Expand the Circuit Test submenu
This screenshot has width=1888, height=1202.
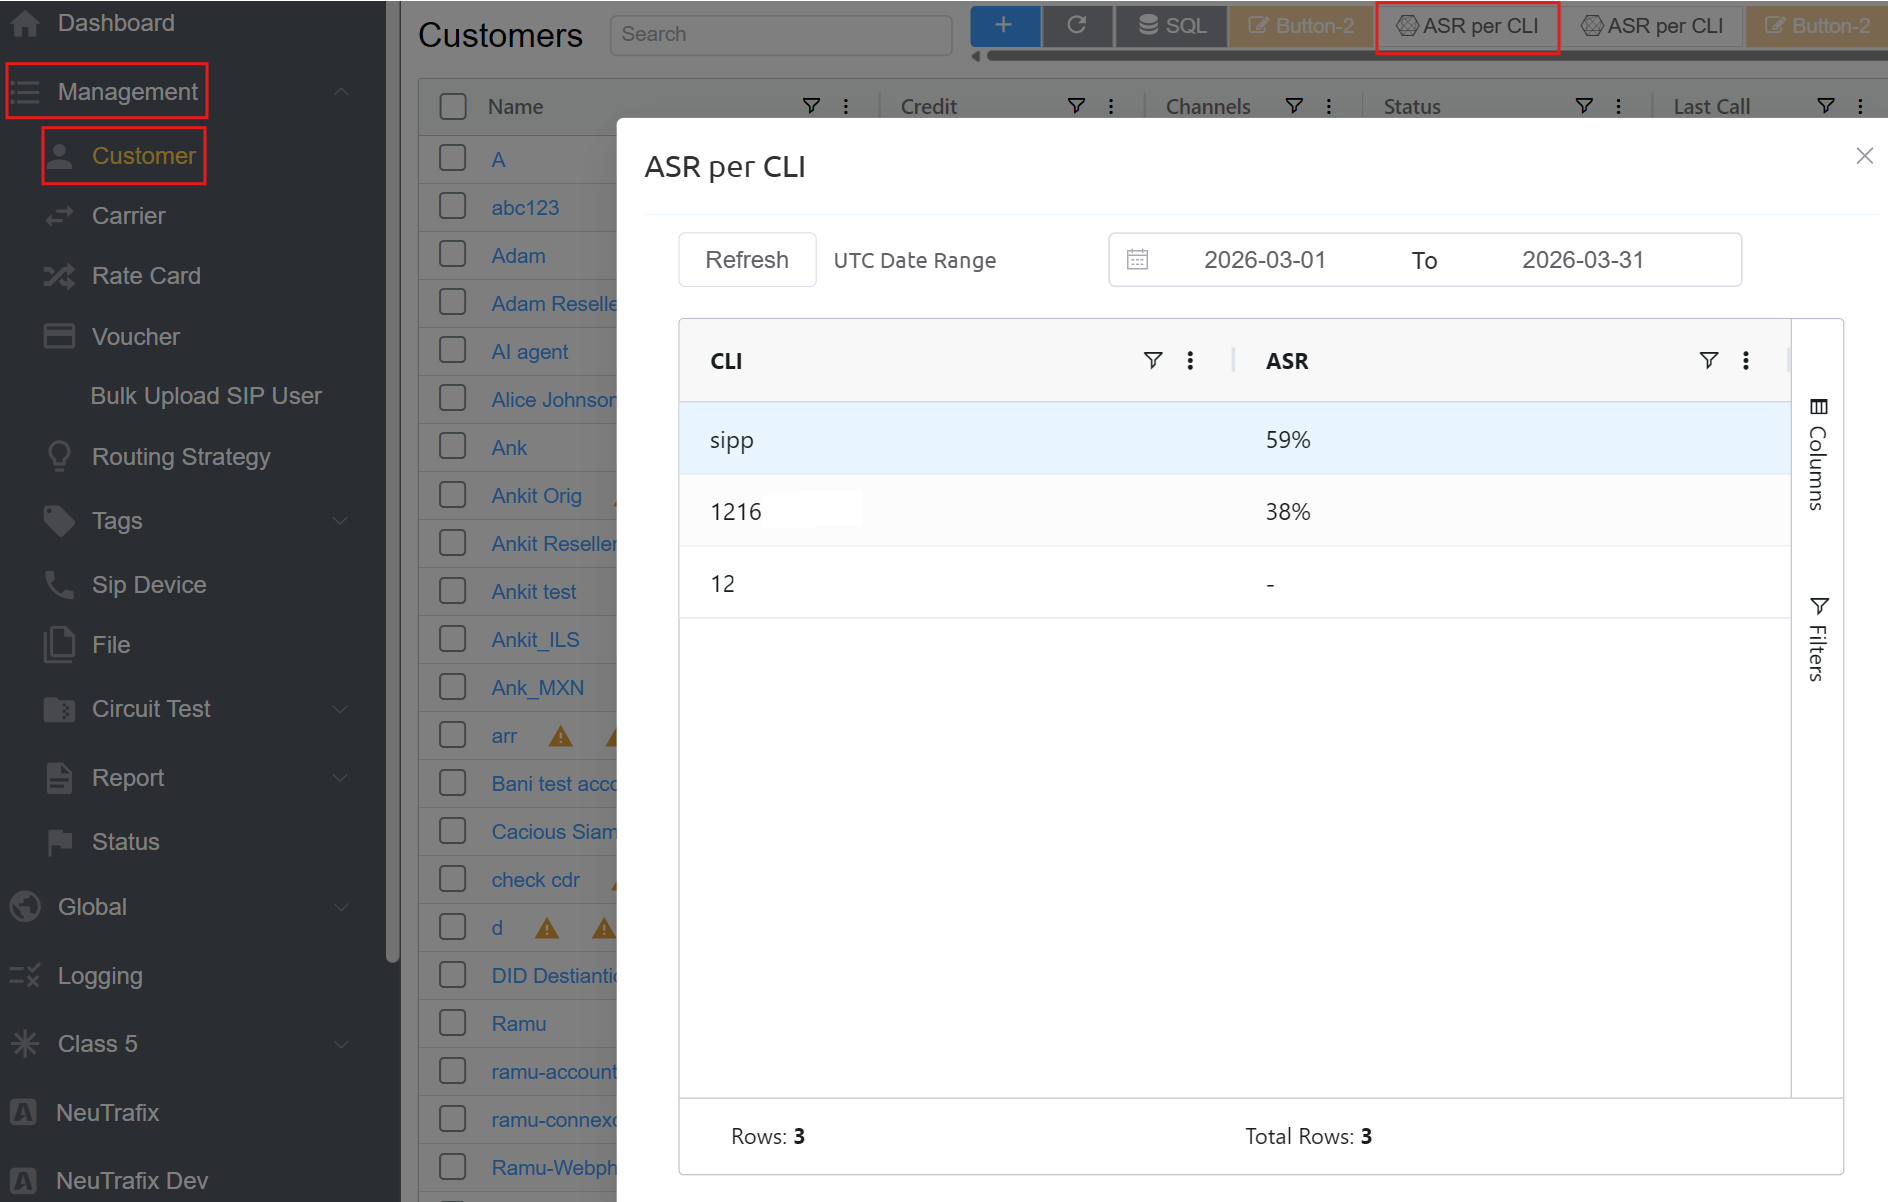coord(341,709)
